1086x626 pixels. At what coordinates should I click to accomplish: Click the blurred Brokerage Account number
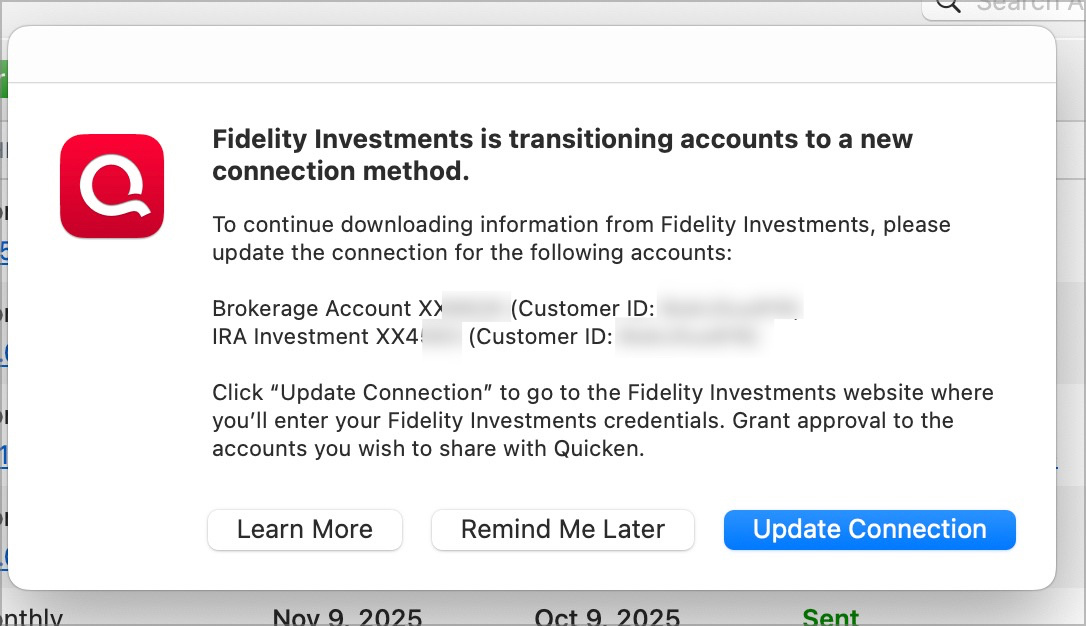point(476,309)
